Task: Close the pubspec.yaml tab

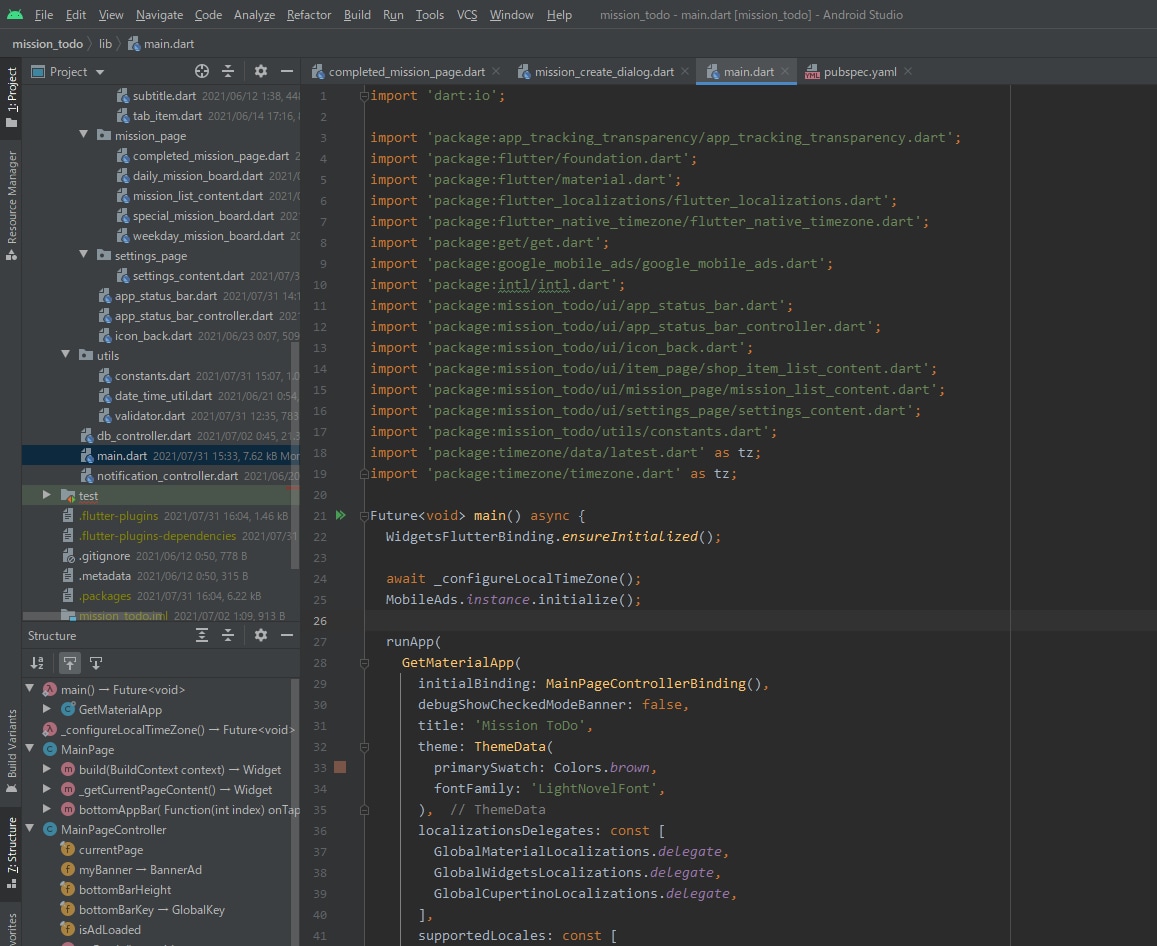Action: [x=908, y=71]
